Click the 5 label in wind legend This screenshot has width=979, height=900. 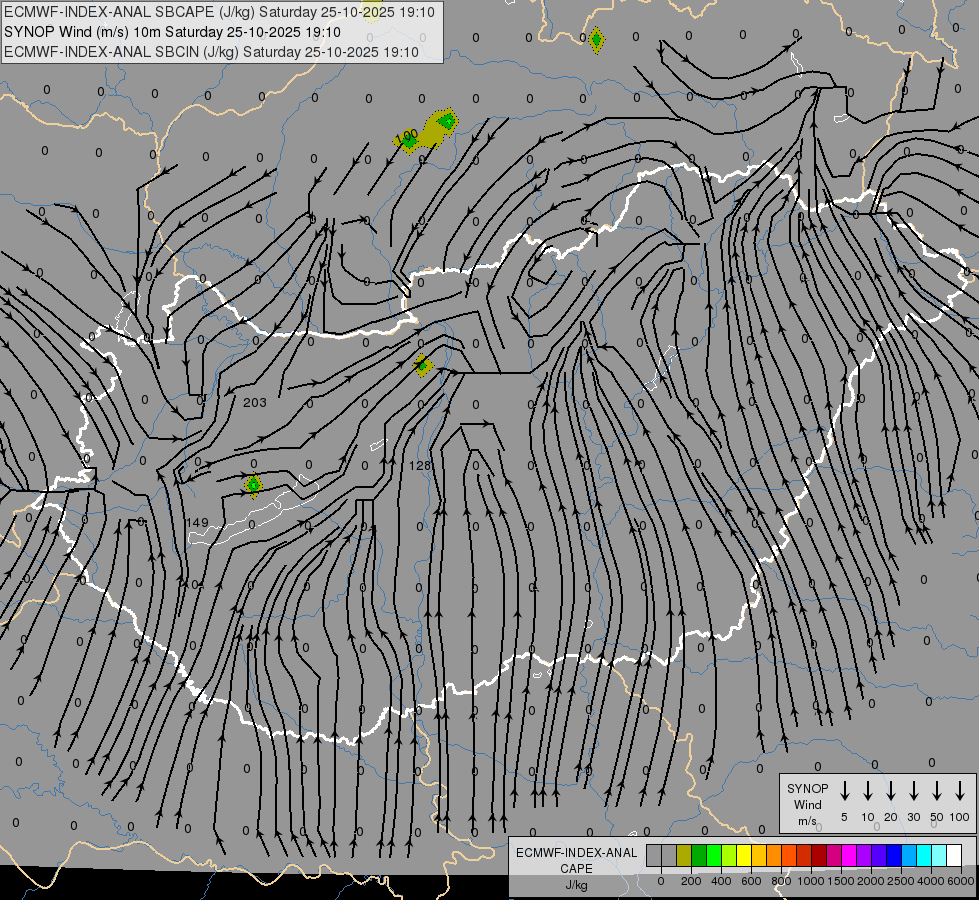(844, 817)
